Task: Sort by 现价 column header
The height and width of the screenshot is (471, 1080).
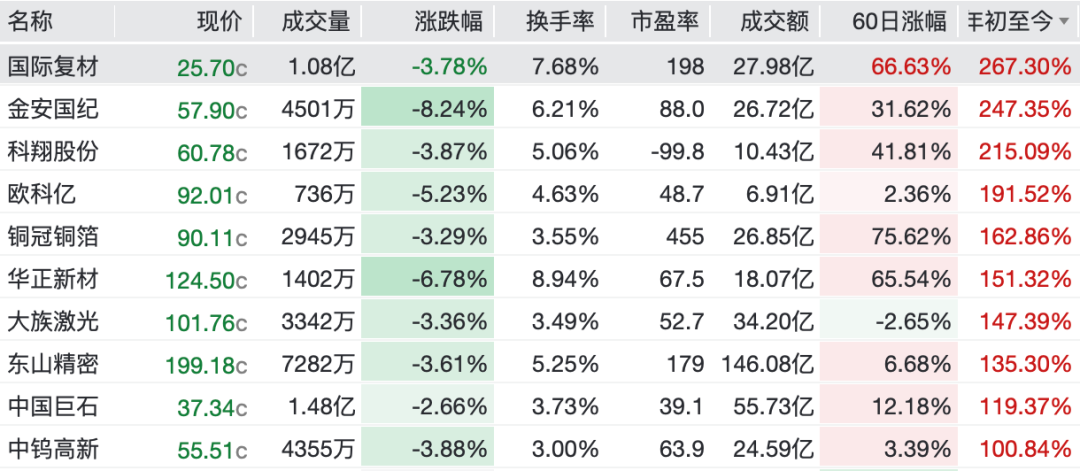Action: pyautogui.click(x=220, y=22)
